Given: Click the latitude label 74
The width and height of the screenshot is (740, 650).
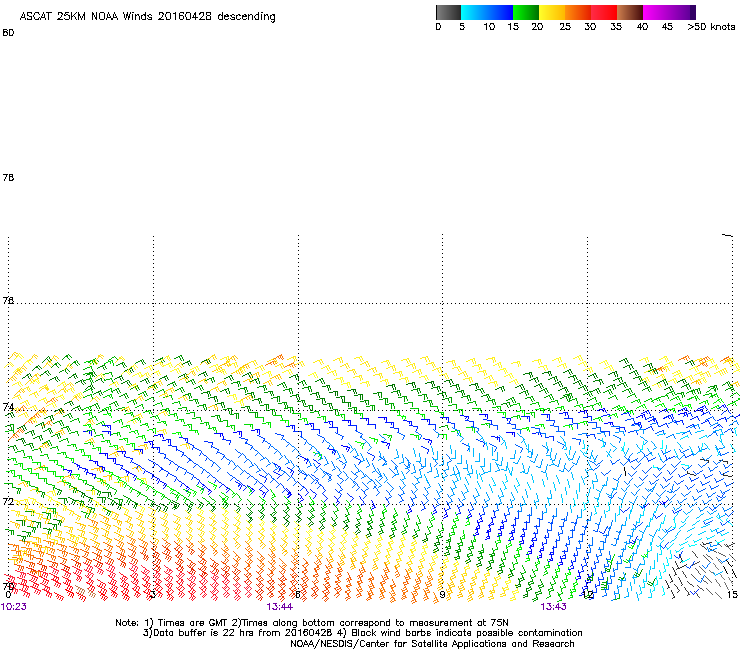Looking at the screenshot, I should coord(8,406).
